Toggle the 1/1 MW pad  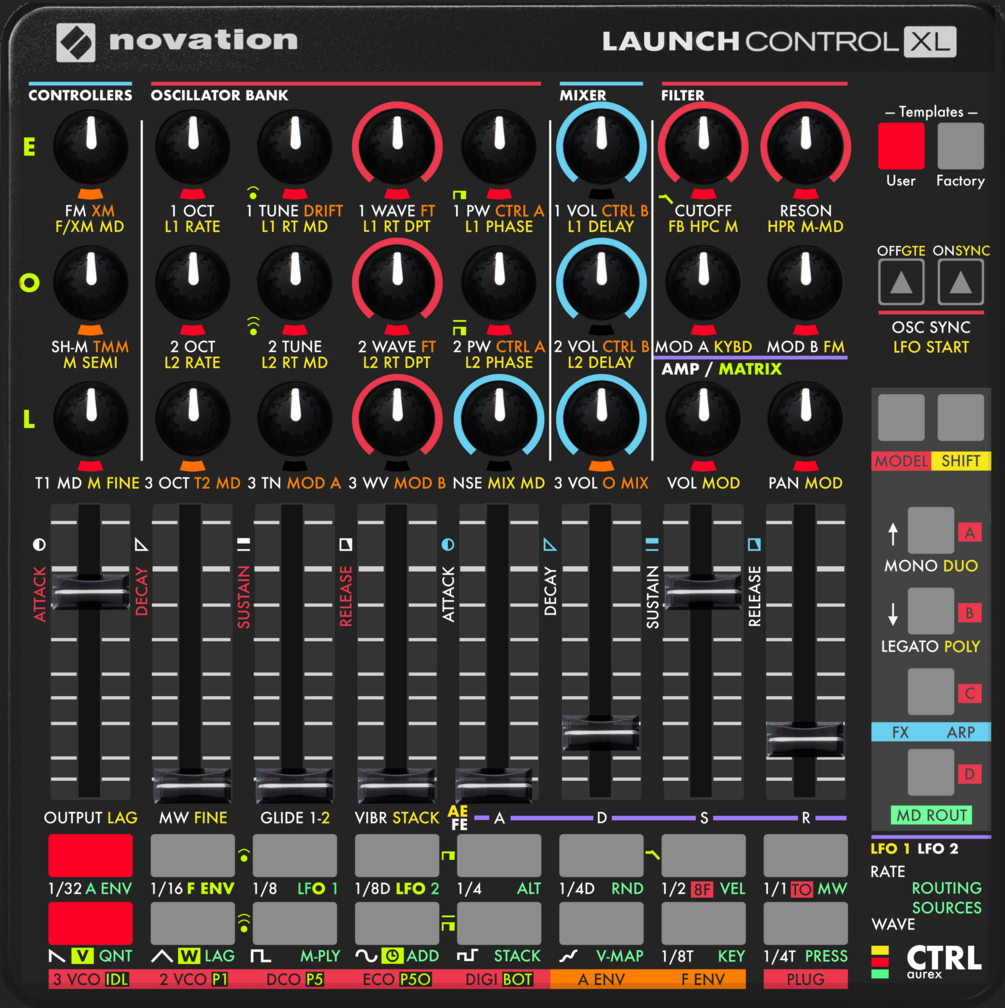pyautogui.click(x=805, y=856)
